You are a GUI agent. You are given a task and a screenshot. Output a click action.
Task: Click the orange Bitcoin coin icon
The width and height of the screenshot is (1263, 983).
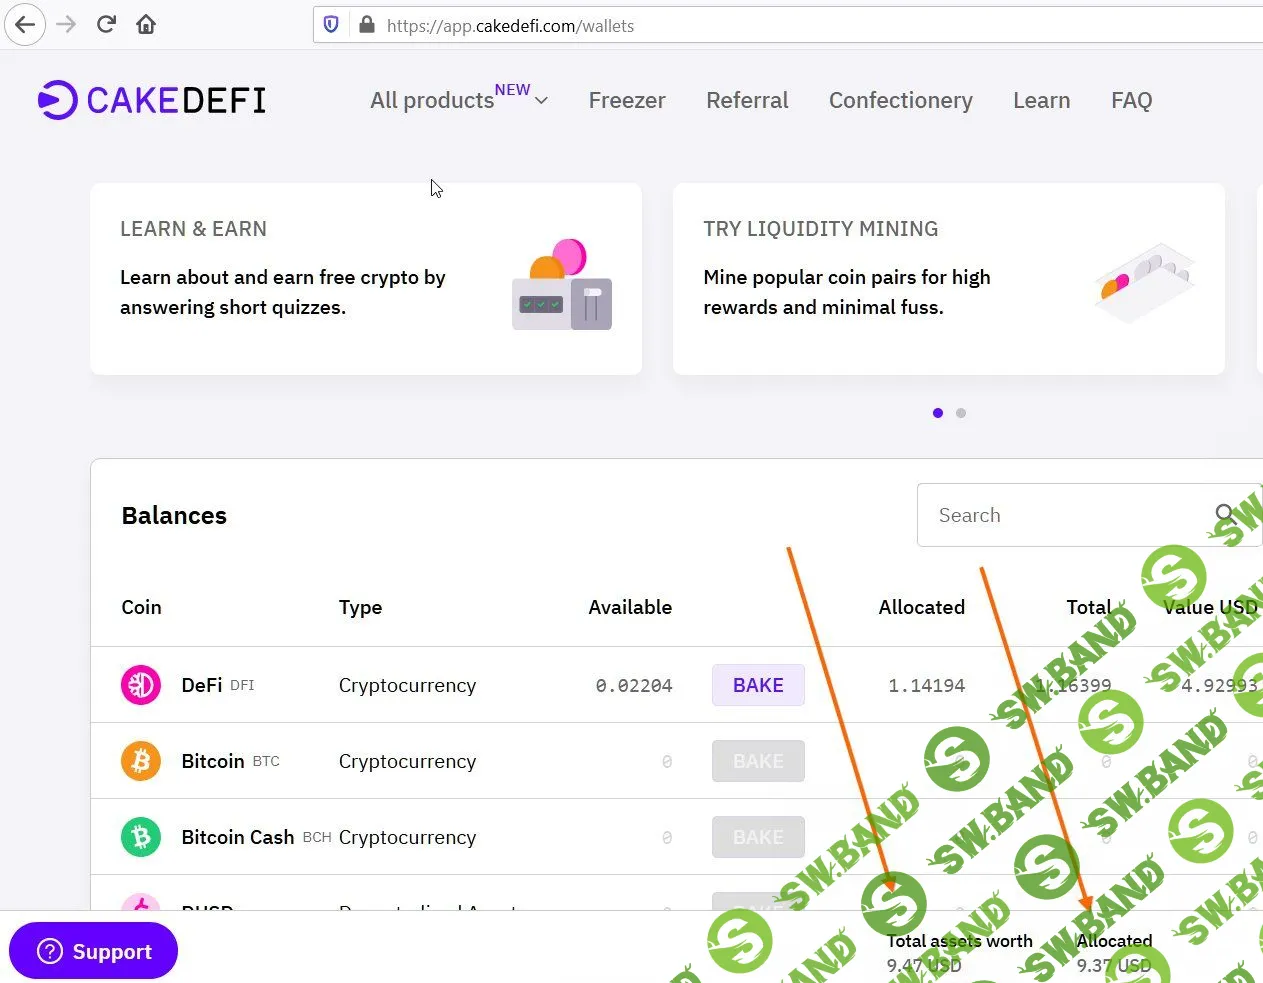pos(141,761)
